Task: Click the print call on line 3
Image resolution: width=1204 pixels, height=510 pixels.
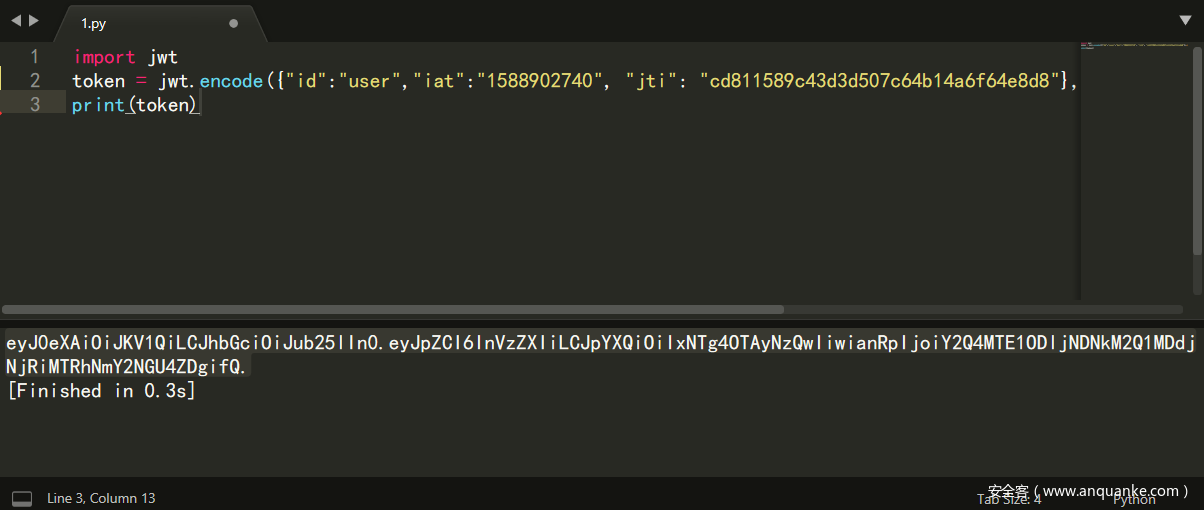Action: (98, 104)
